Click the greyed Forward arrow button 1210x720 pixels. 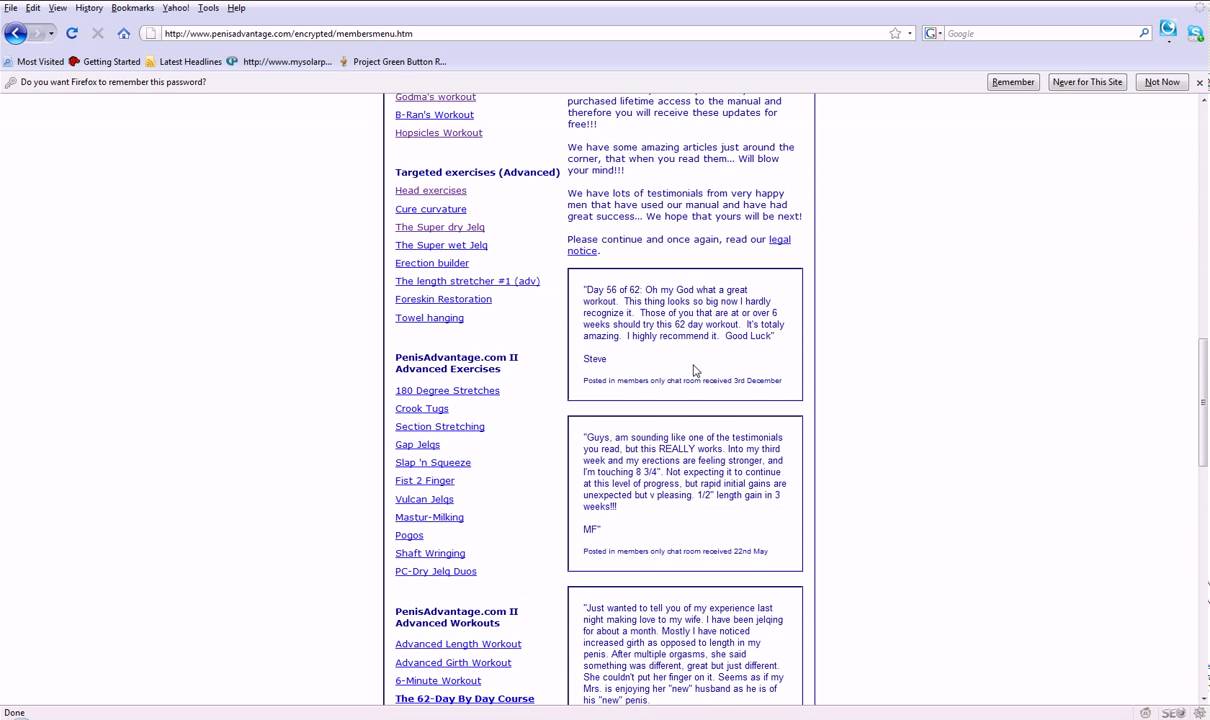(x=37, y=33)
